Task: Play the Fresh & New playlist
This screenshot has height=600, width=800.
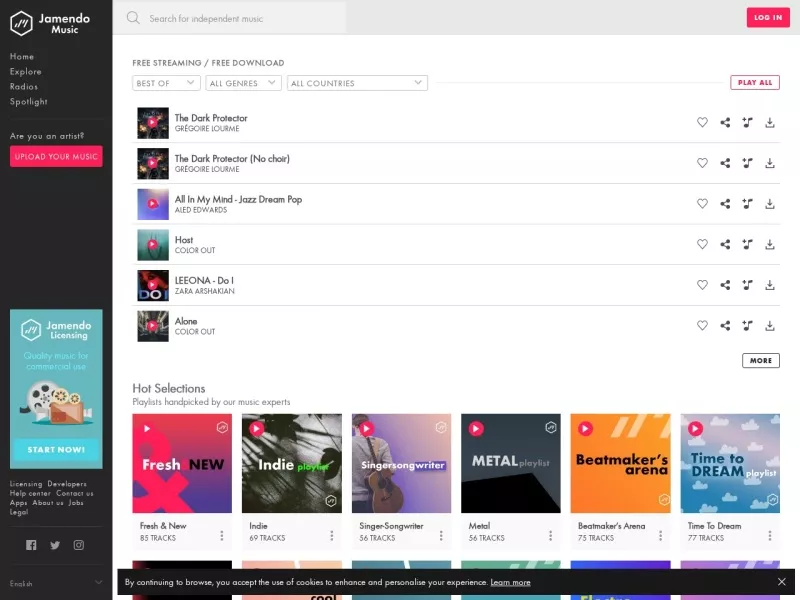Action: pyautogui.click(x=147, y=429)
